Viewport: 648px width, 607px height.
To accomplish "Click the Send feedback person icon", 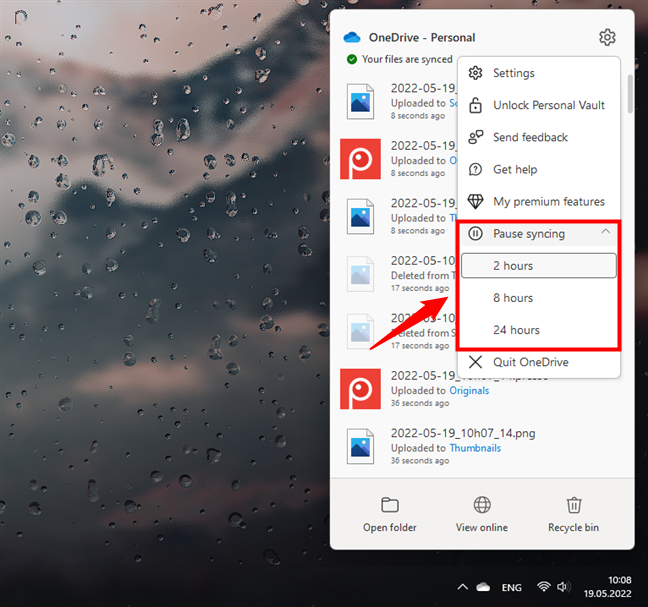I will click(x=475, y=137).
